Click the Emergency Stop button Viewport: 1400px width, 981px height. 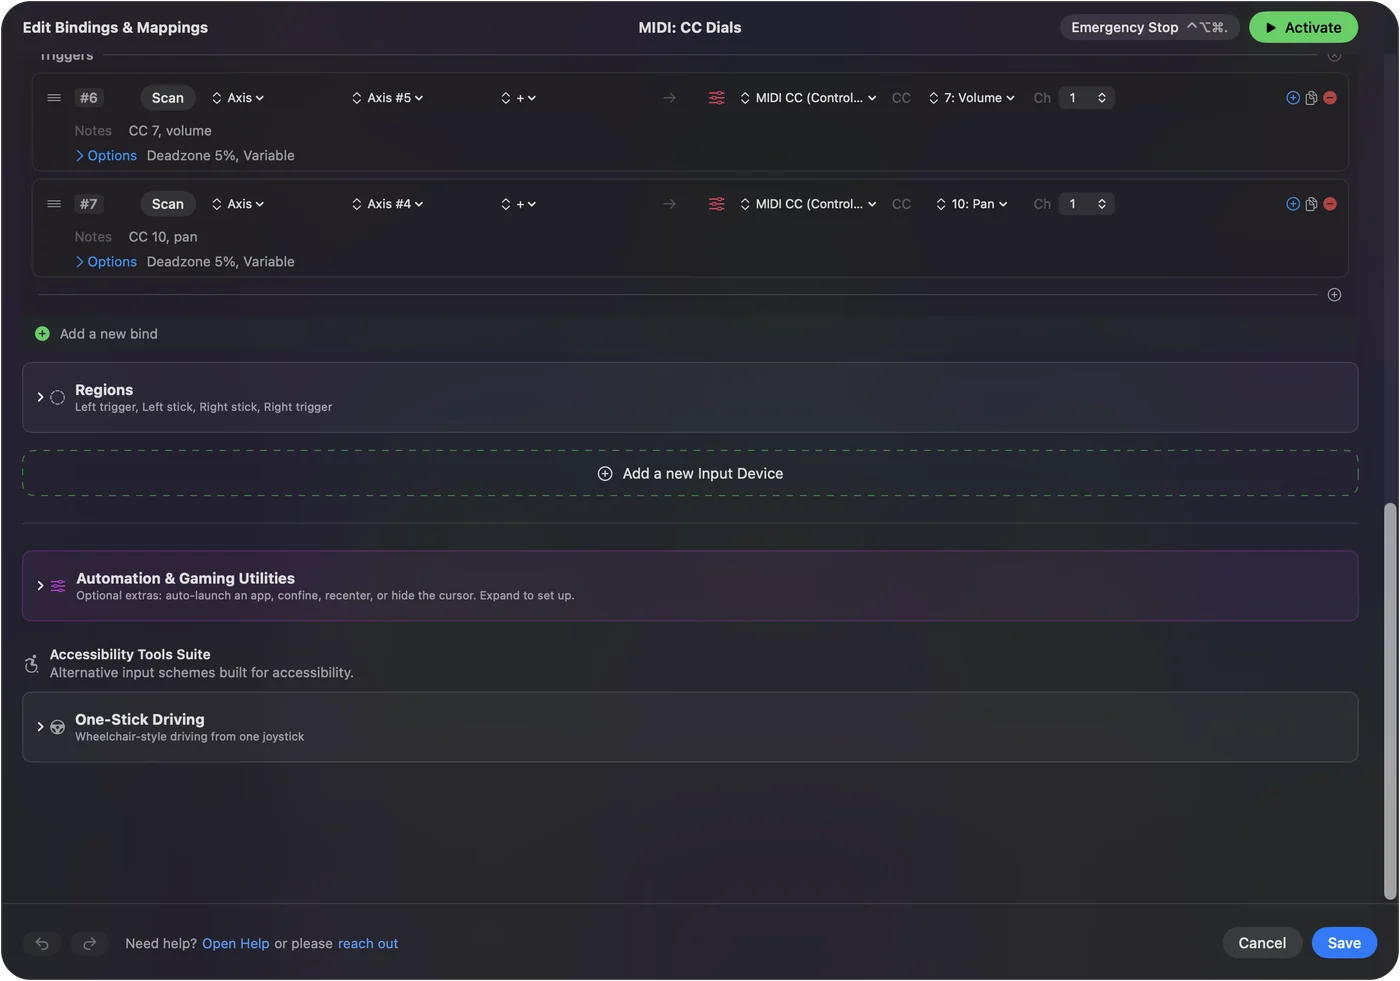point(1150,27)
